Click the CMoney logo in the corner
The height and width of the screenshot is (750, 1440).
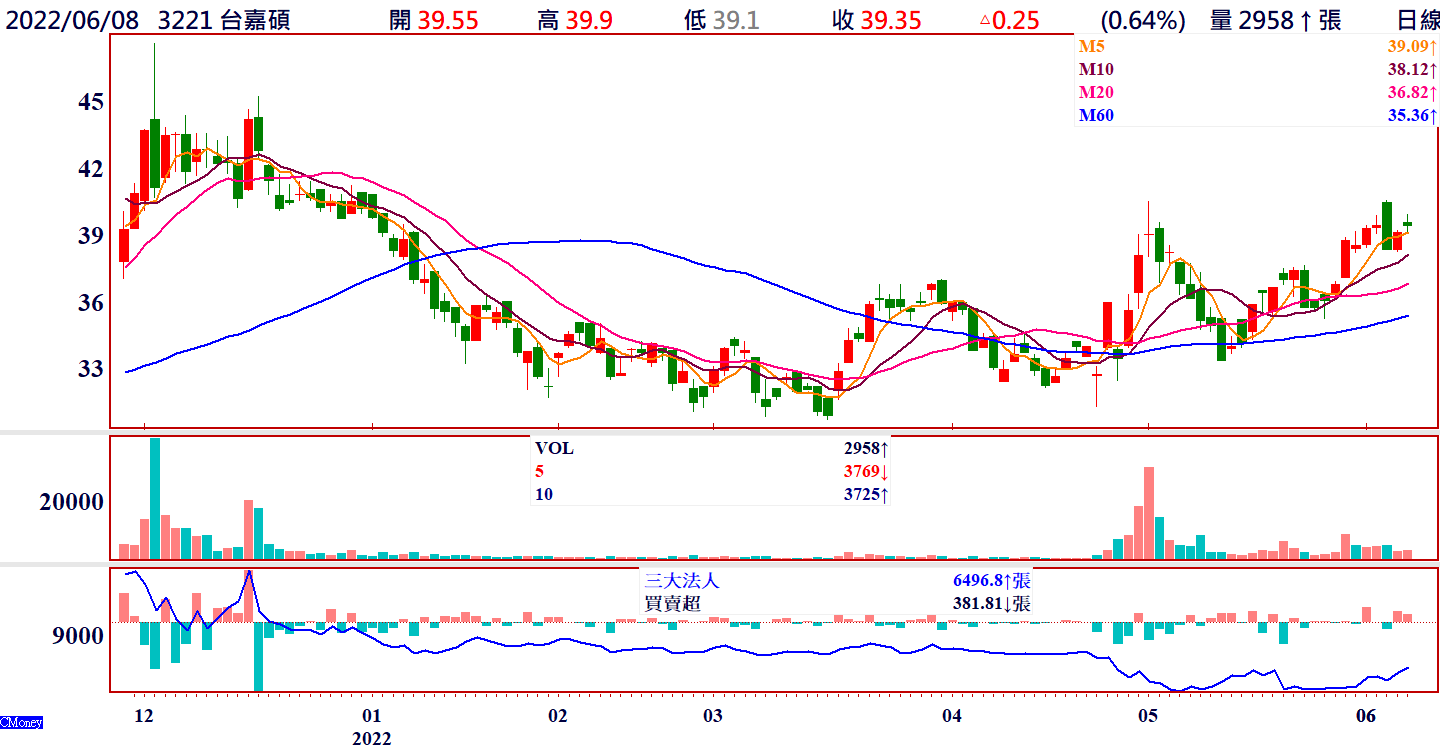coord(21,721)
